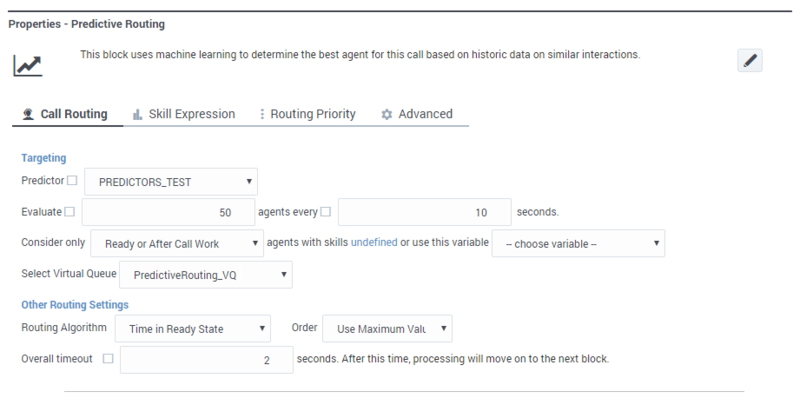Click the Evaluate agents count field
The height and width of the screenshot is (405, 800).
pos(167,213)
